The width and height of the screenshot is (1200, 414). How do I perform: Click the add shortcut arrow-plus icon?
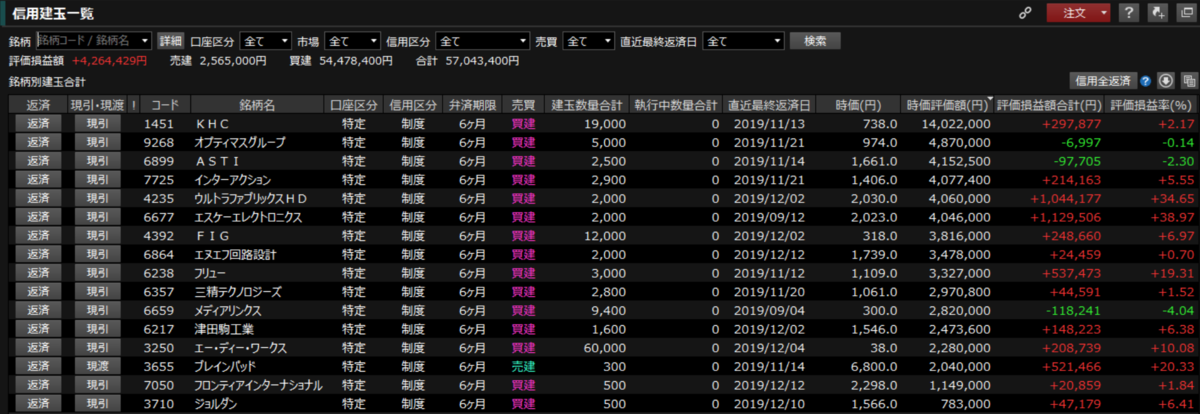pos(1158,13)
